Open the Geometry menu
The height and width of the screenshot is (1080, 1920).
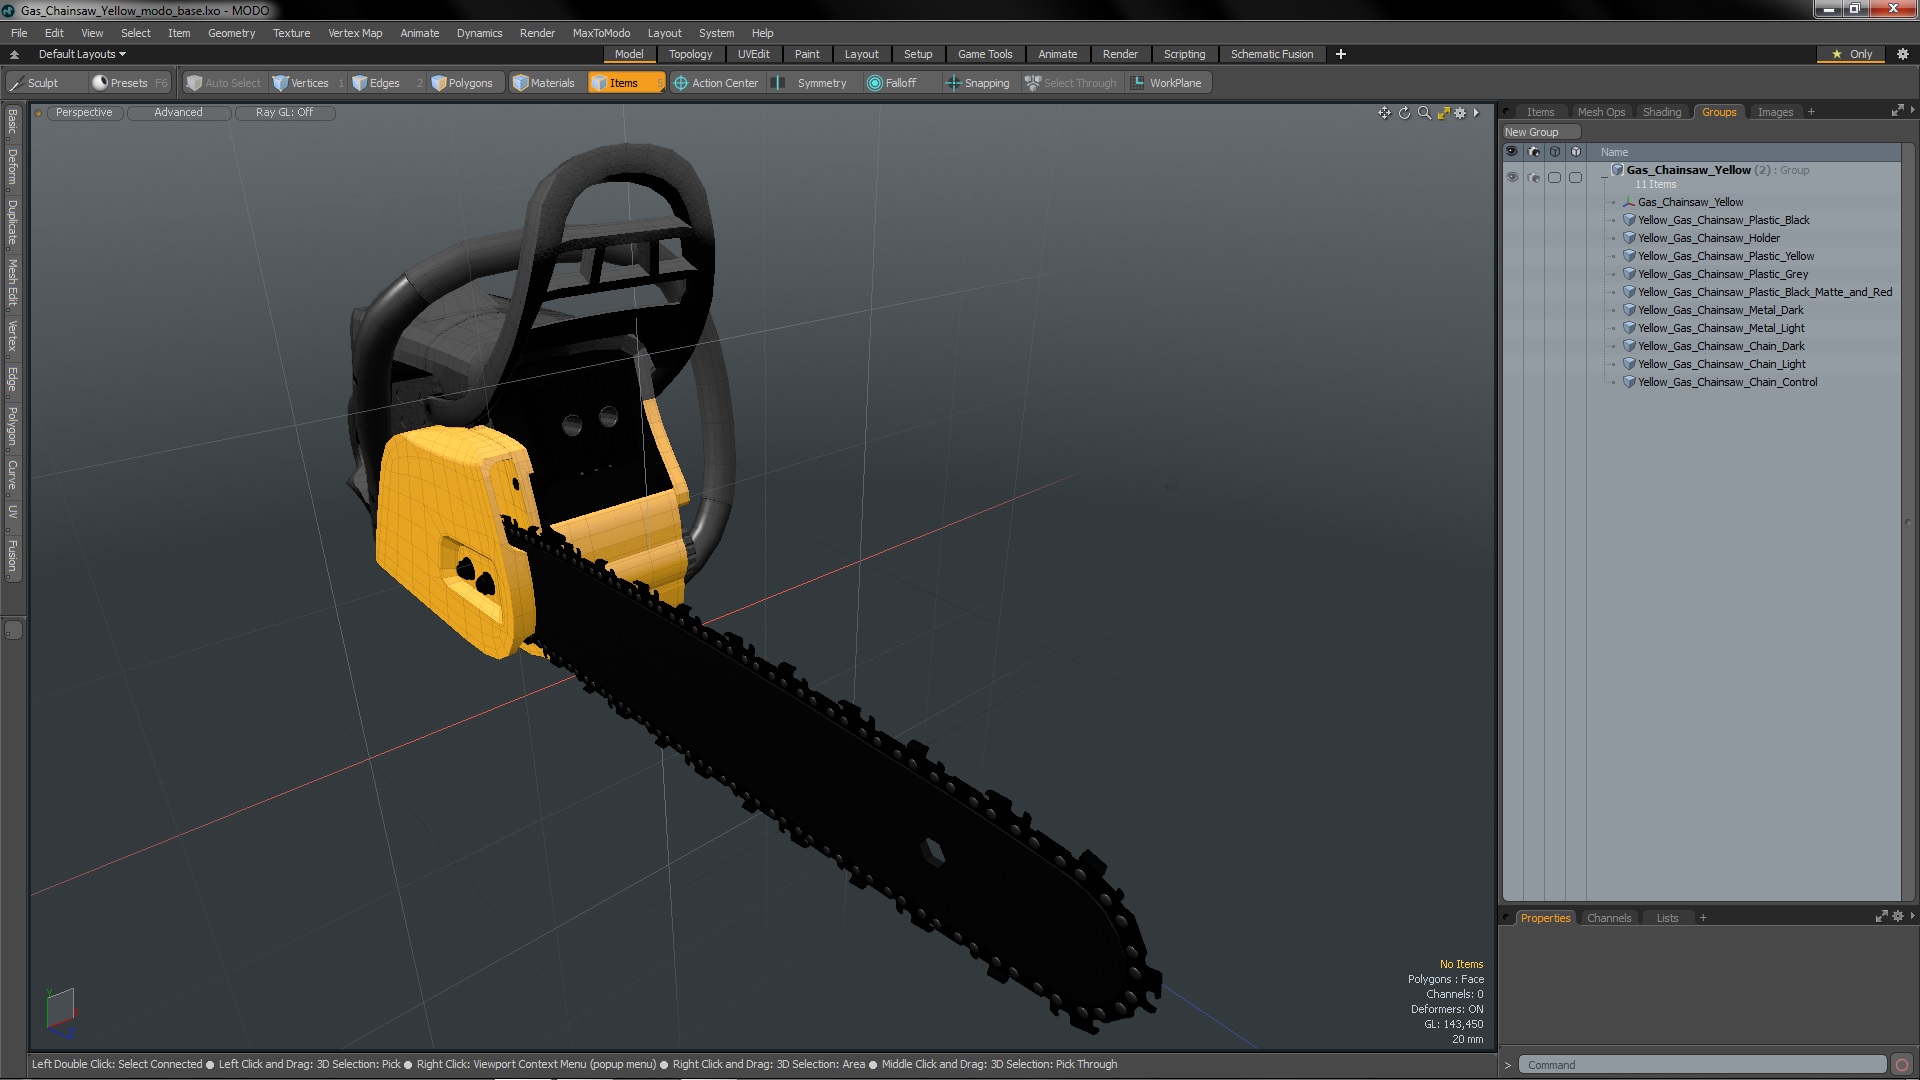pyautogui.click(x=231, y=33)
